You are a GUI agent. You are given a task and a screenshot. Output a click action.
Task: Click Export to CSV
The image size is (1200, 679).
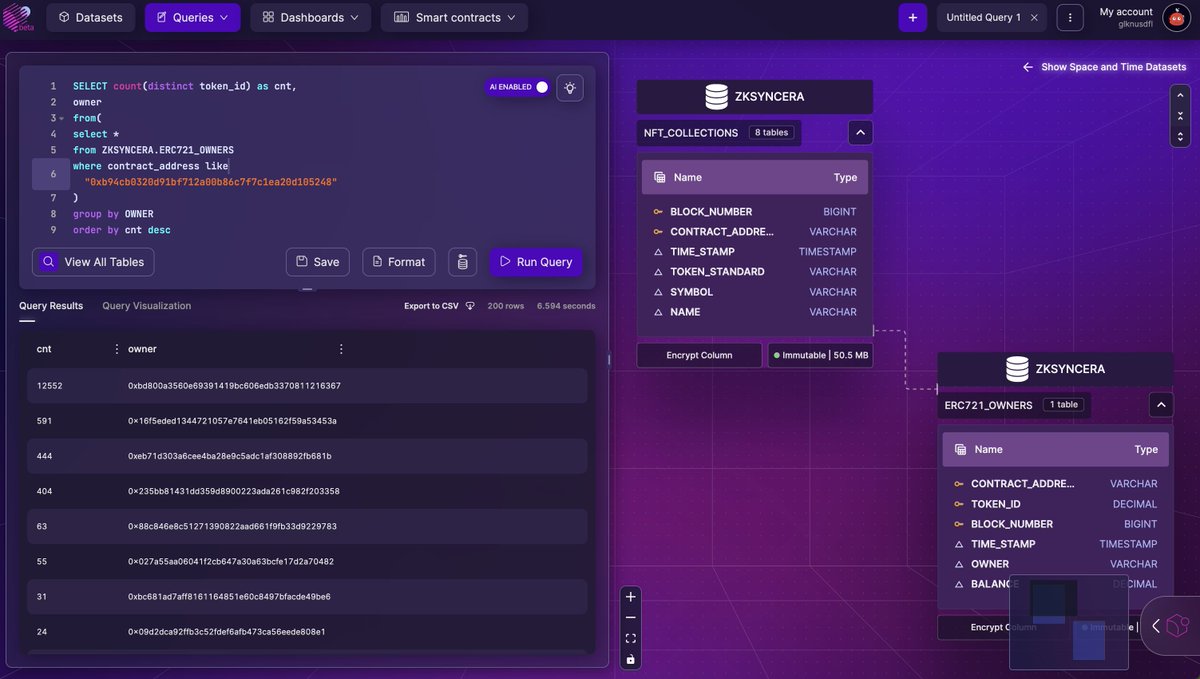pyautogui.click(x=431, y=306)
